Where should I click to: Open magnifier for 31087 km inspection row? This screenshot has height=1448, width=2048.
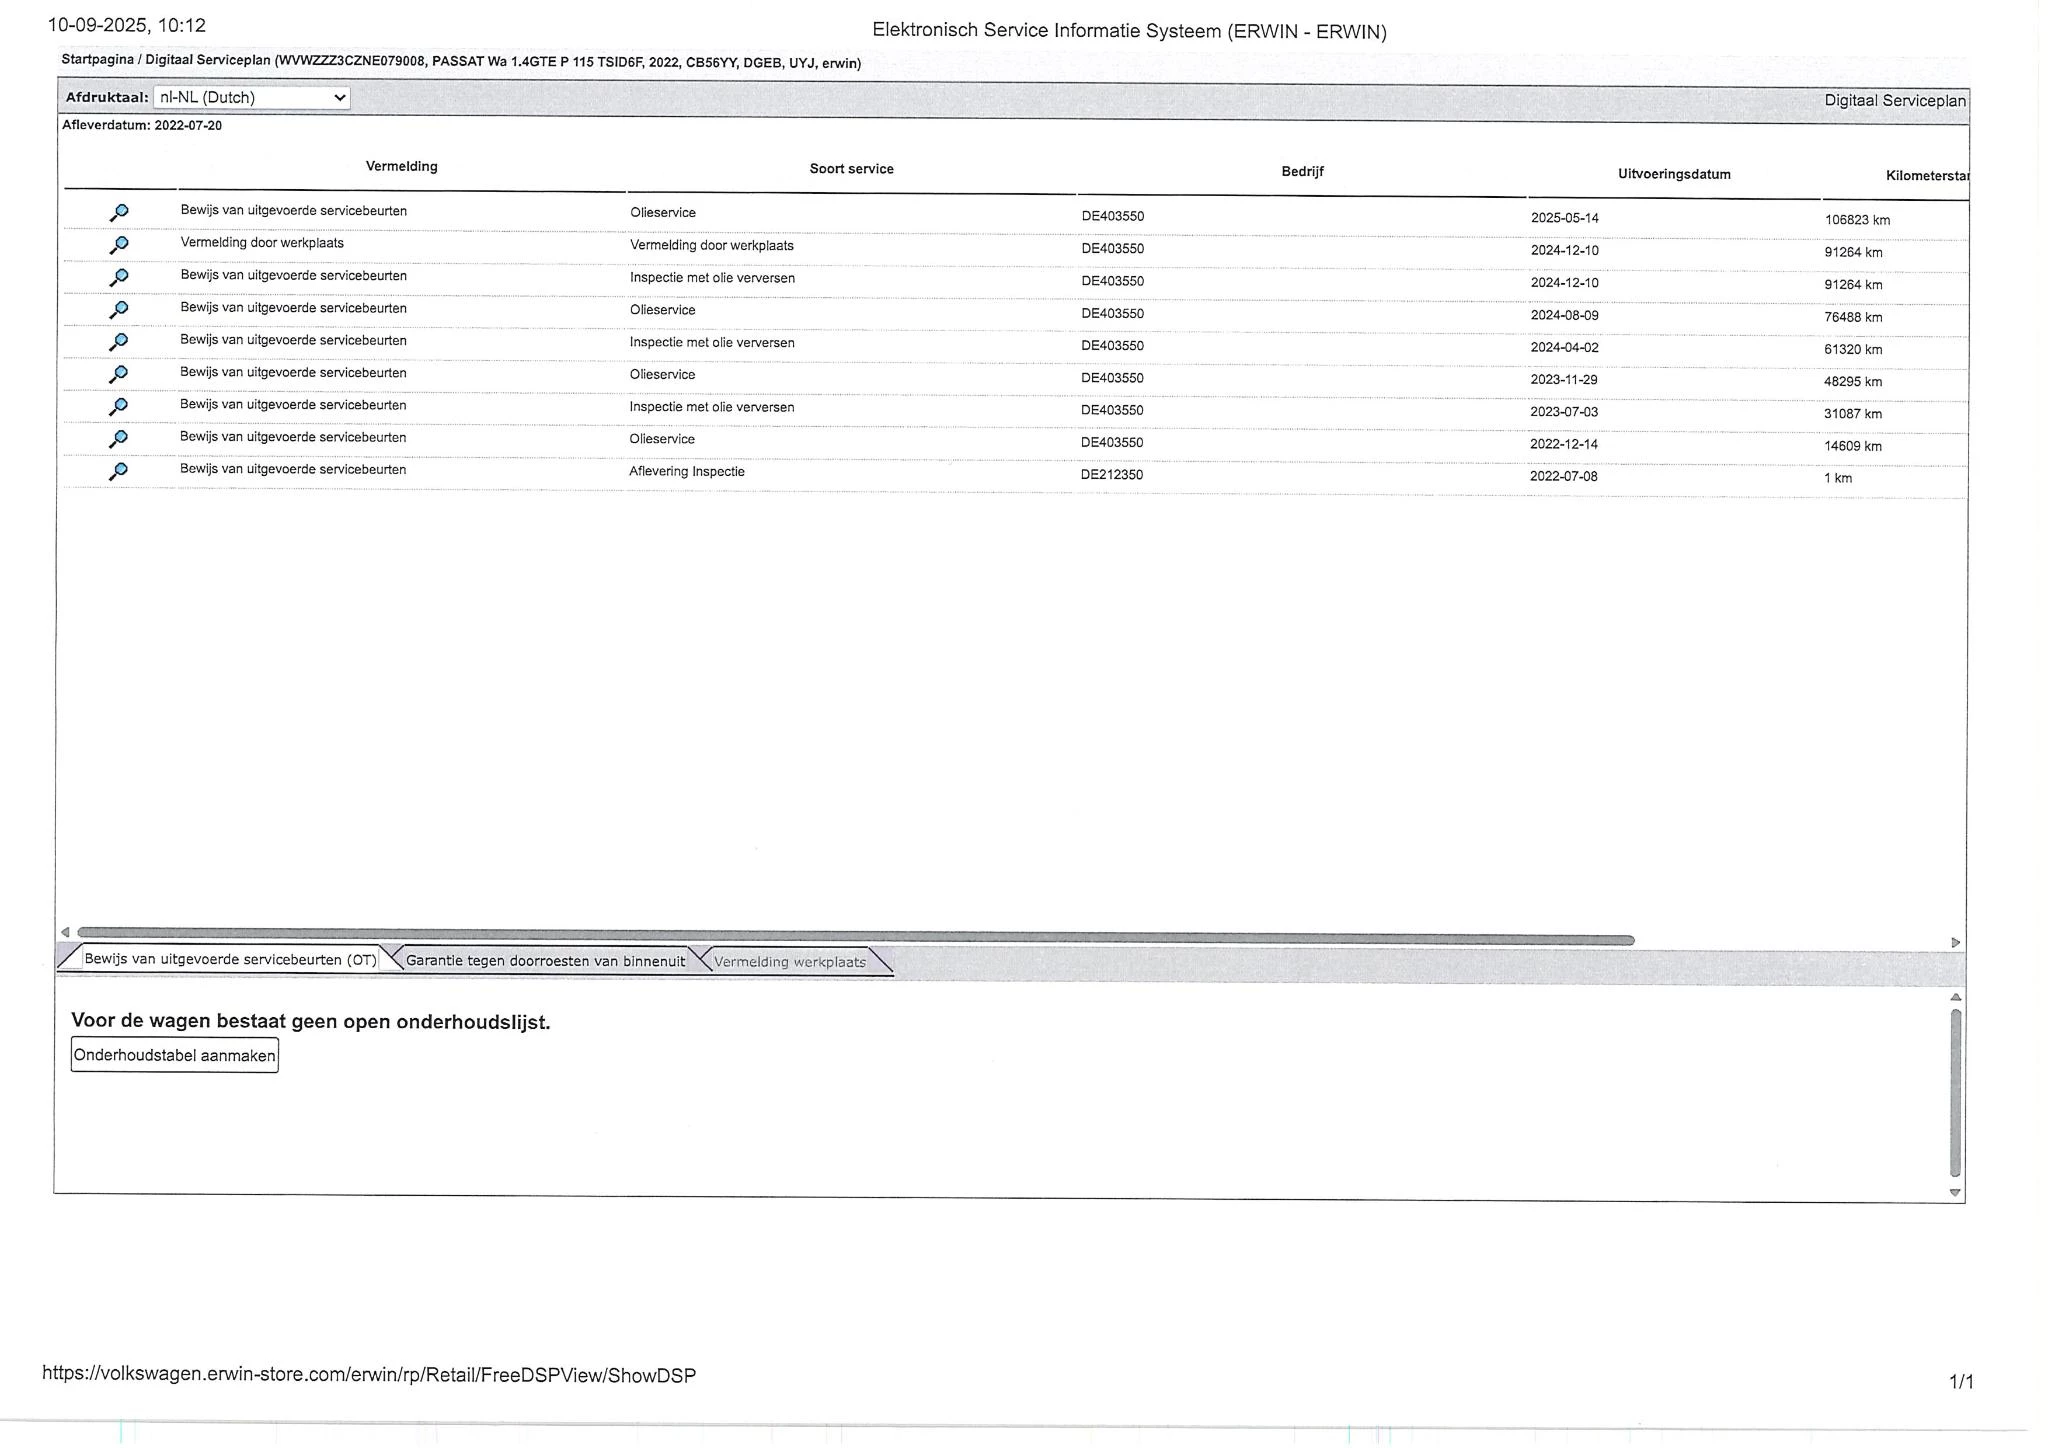point(118,406)
